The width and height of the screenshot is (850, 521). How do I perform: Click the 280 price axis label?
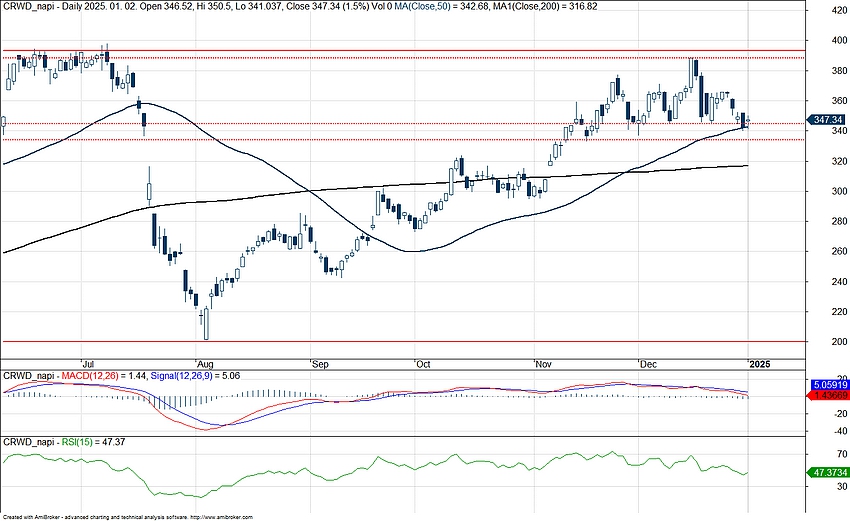click(839, 221)
